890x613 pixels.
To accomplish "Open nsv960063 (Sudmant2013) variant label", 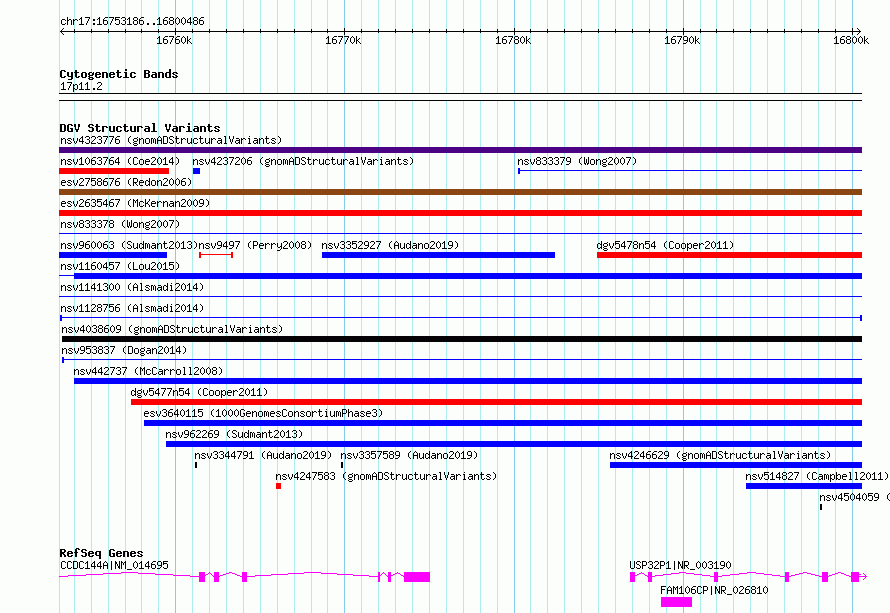I will 129,245.
